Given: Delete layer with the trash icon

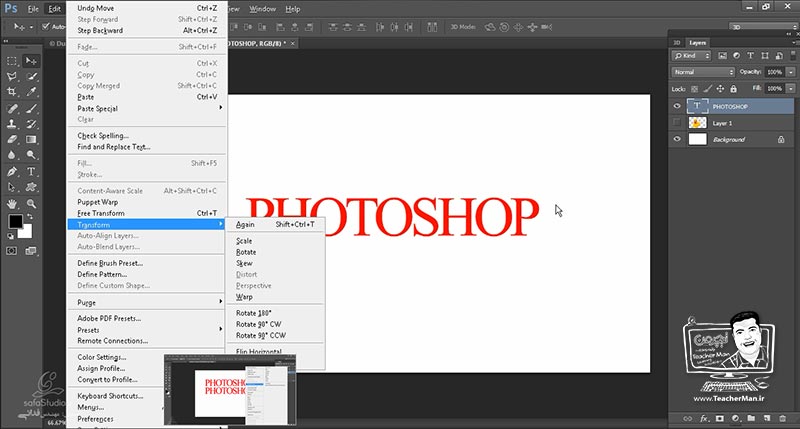Looking at the screenshot, I should point(783,418).
